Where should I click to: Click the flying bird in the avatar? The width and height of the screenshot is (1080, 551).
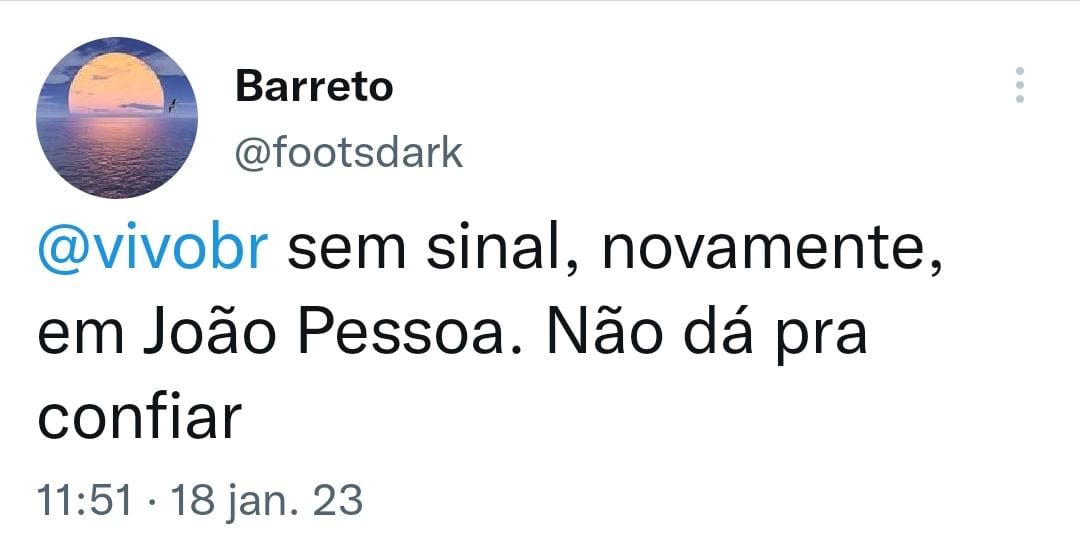point(172,105)
